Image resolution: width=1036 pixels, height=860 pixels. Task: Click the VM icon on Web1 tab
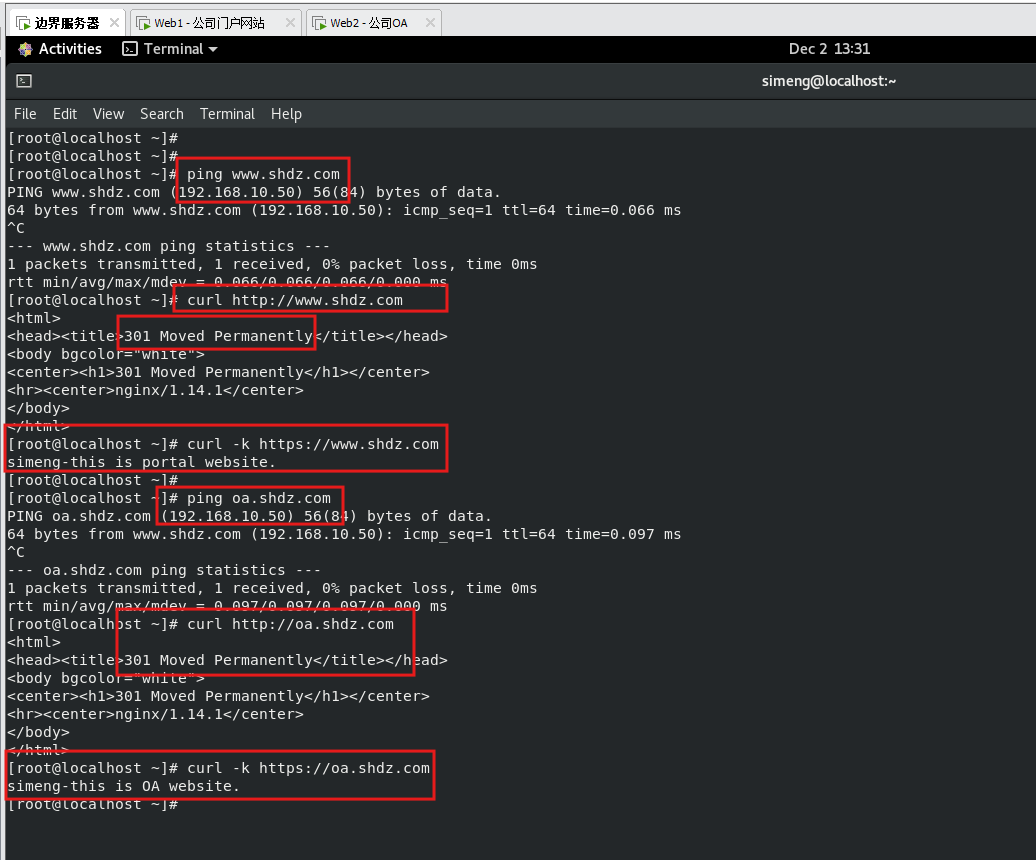pyautogui.click(x=142, y=23)
